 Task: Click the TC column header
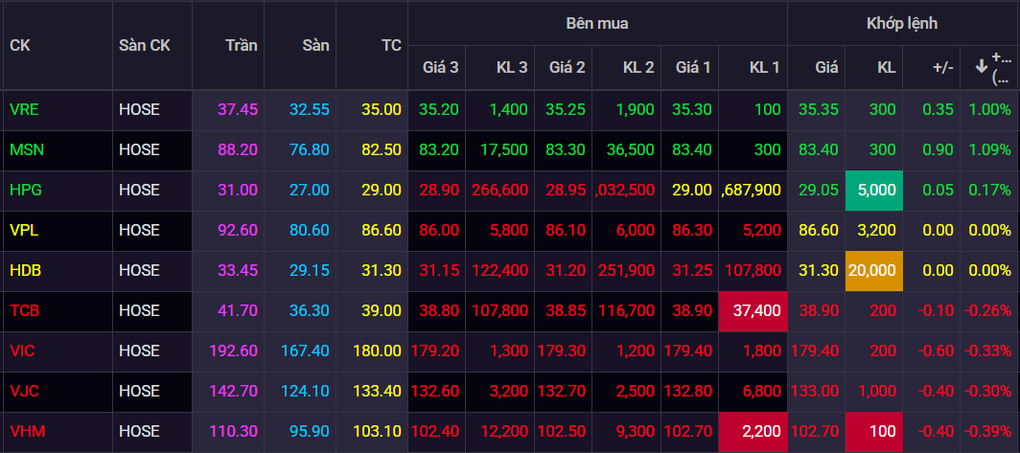pyautogui.click(x=391, y=46)
